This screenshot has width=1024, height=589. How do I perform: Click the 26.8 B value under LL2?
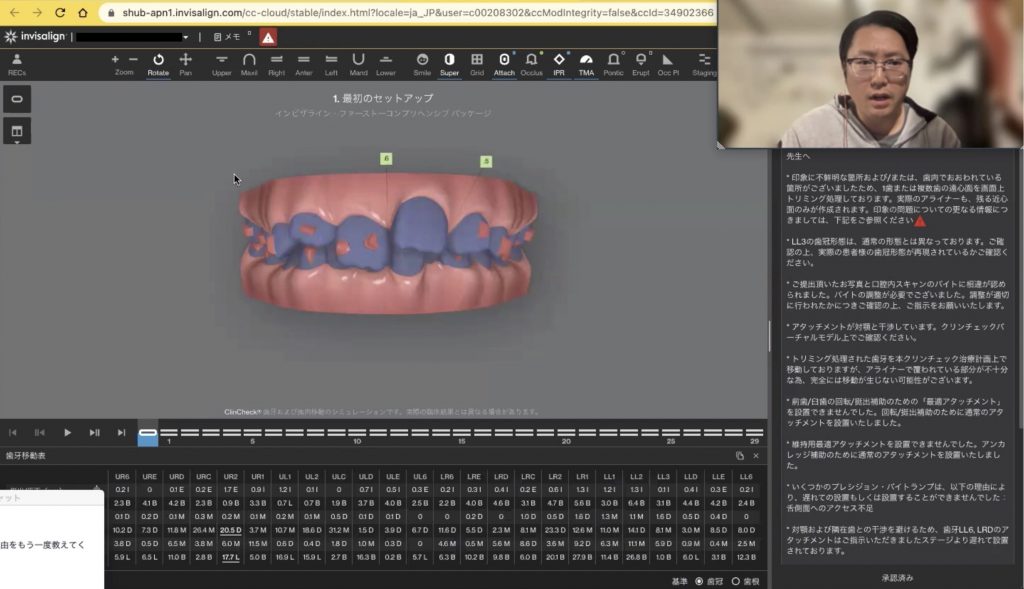pos(637,558)
